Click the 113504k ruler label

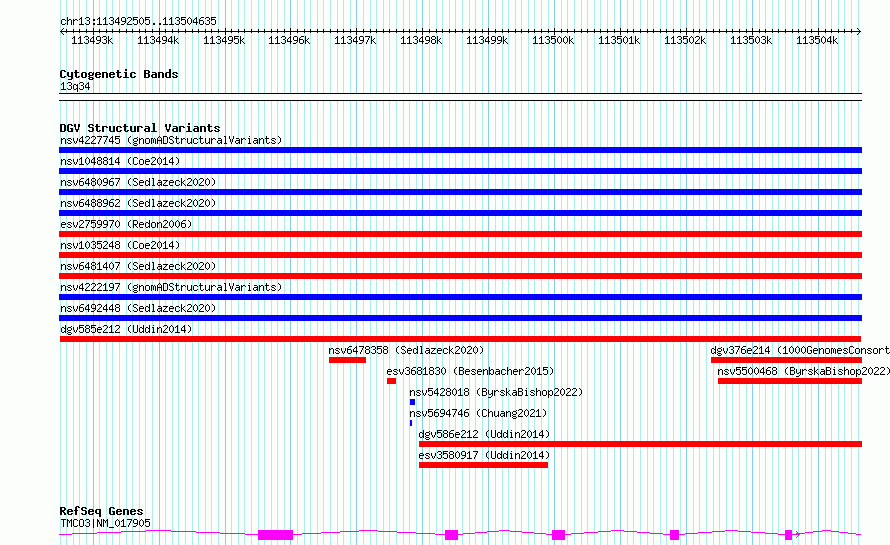click(x=817, y=40)
